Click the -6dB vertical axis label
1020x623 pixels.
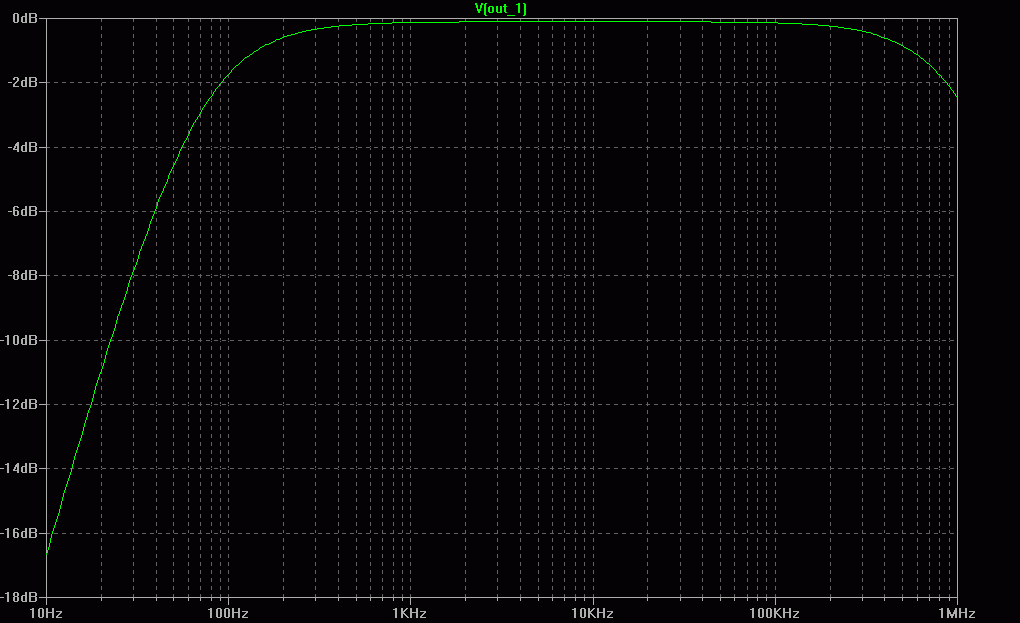coord(22,212)
